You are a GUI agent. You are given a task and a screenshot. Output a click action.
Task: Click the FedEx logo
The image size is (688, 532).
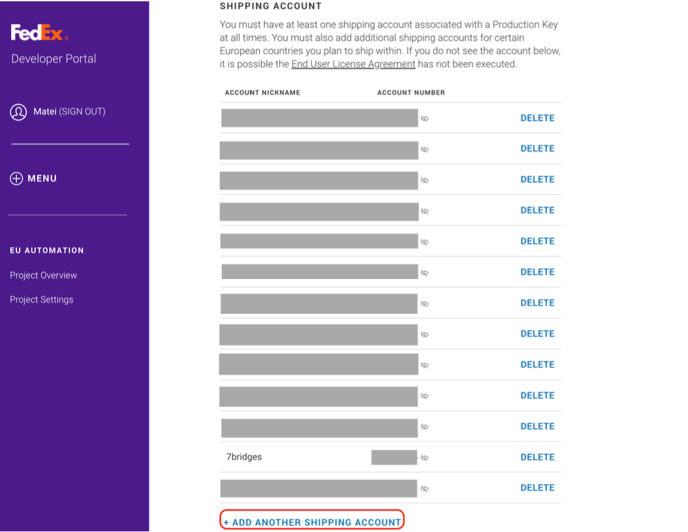(x=39, y=33)
